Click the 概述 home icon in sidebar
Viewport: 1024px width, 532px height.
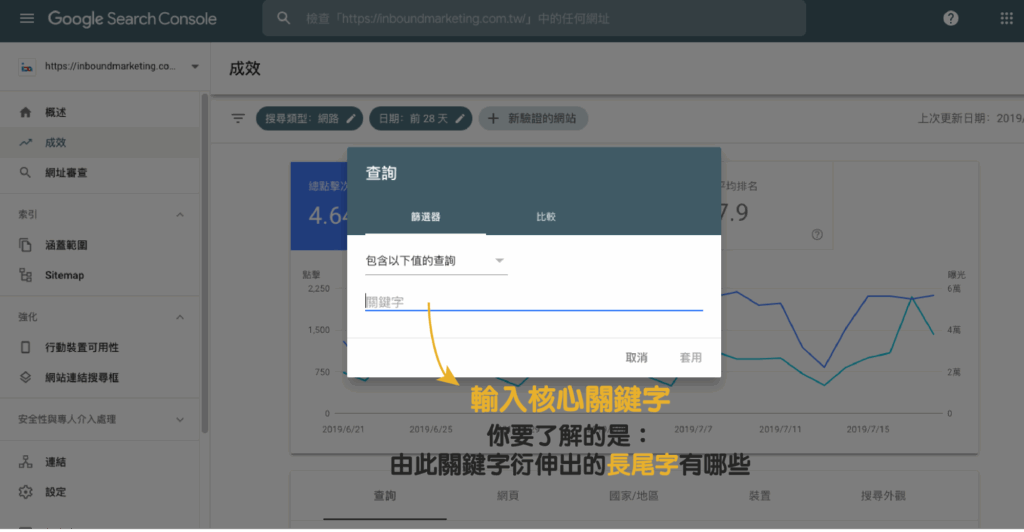click(x=25, y=112)
